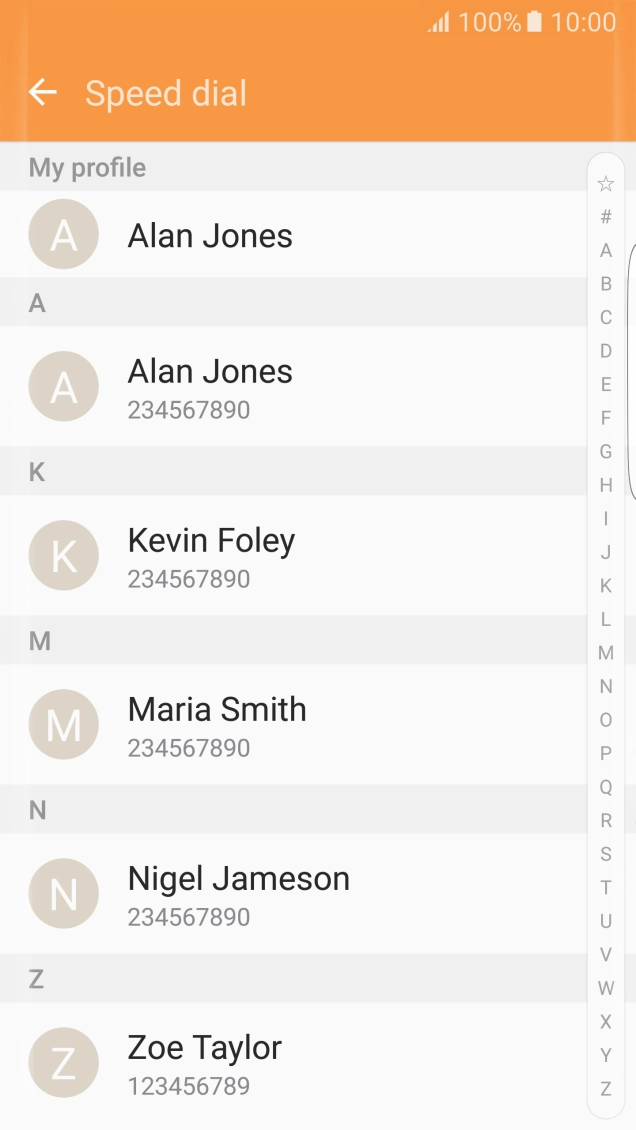The height and width of the screenshot is (1130, 636).
Task: Choose Maria Smith for speed dial
Action: (217, 710)
